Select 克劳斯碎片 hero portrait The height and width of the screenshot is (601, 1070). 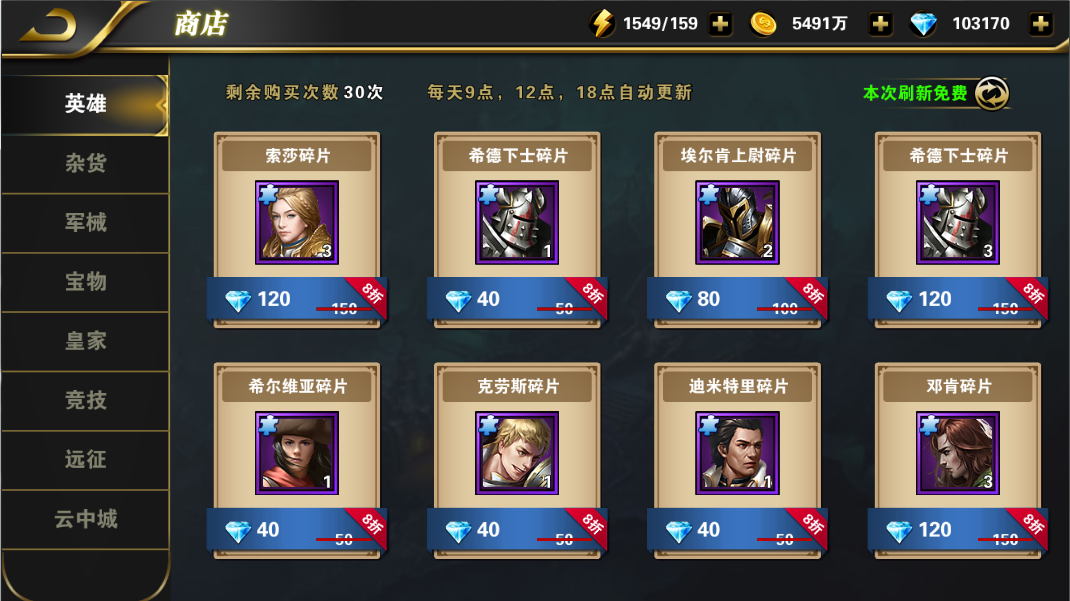pos(517,453)
